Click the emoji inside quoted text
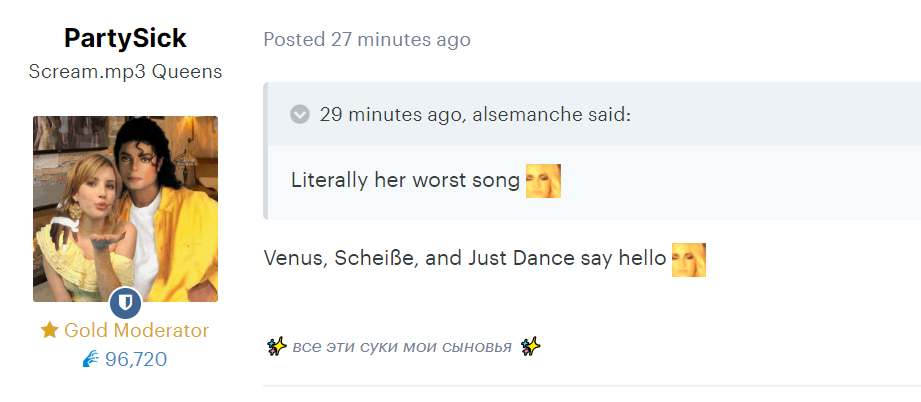Viewport: 921px width, 402px height. point(543,181)
